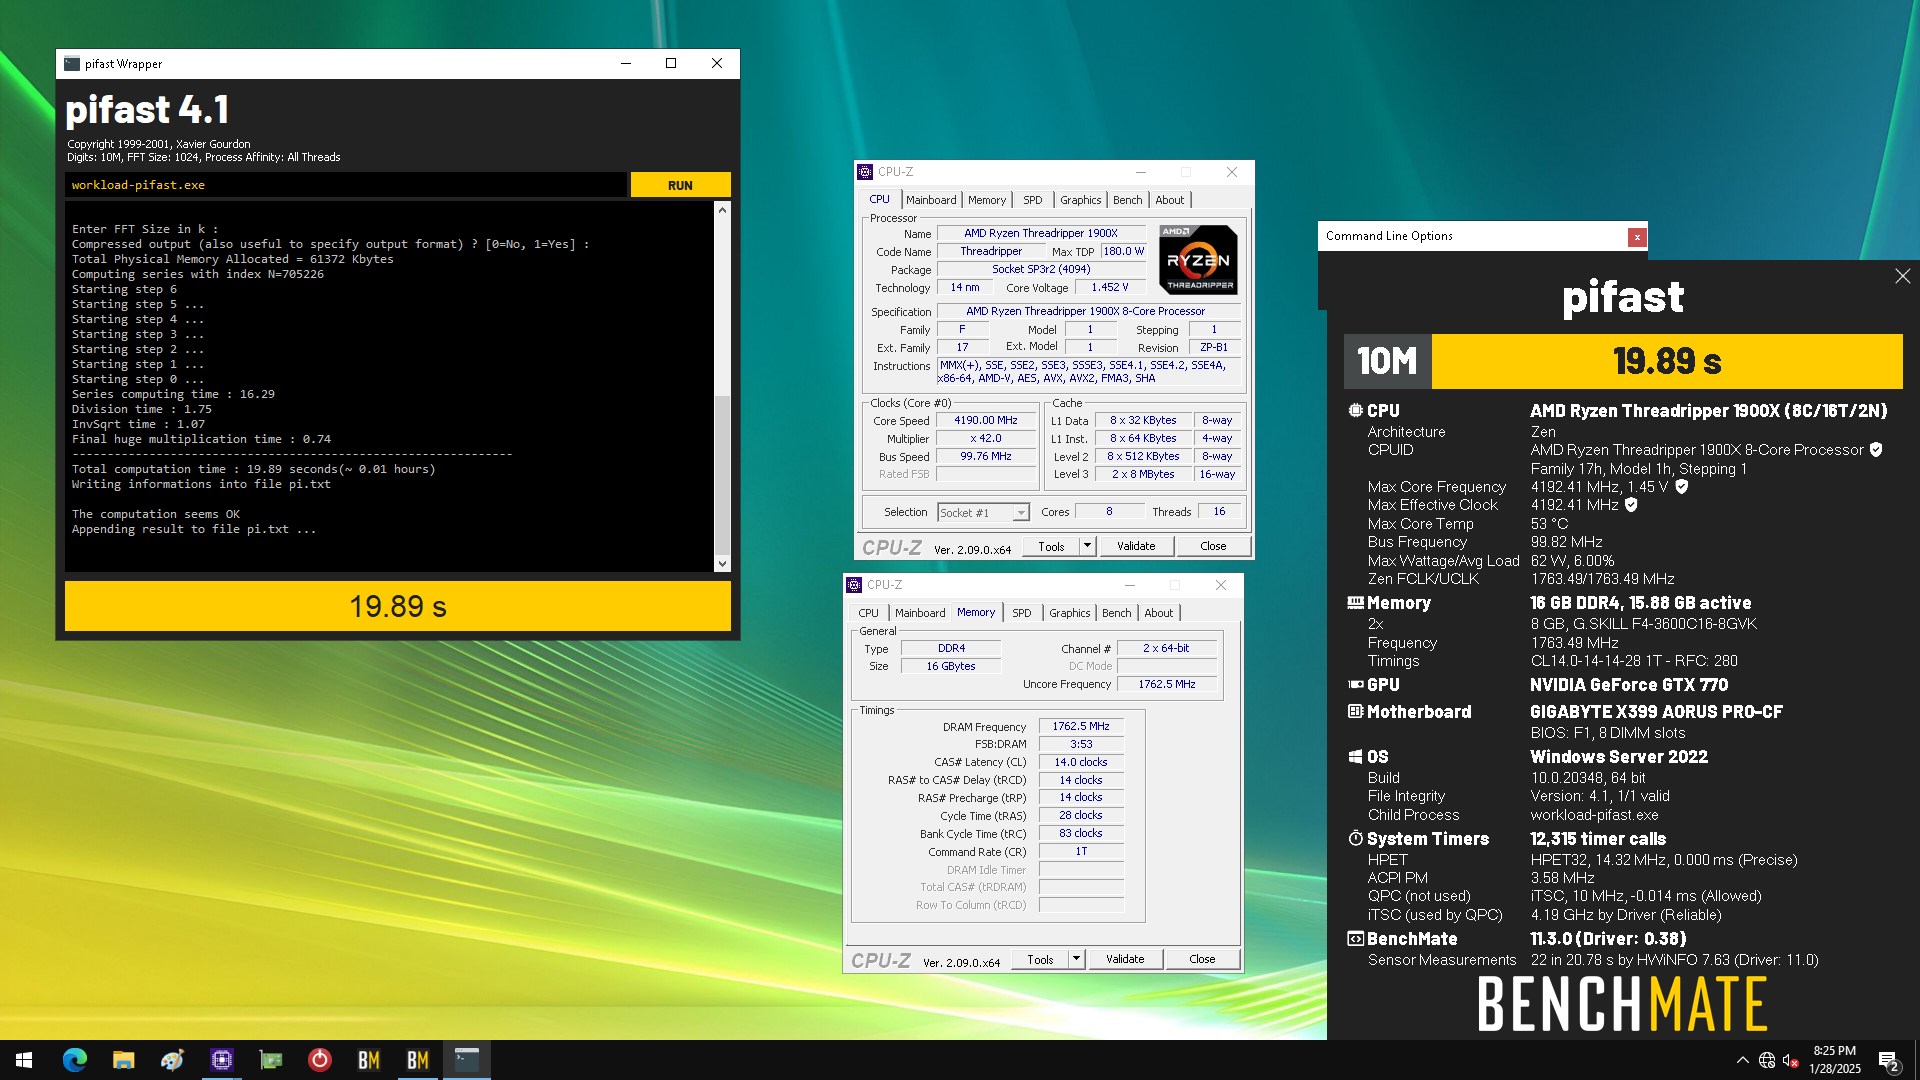This screenshot has width=1920, height=1080.
Task: Click the System Timers stopwatch icon
Action: [1355, 839]
